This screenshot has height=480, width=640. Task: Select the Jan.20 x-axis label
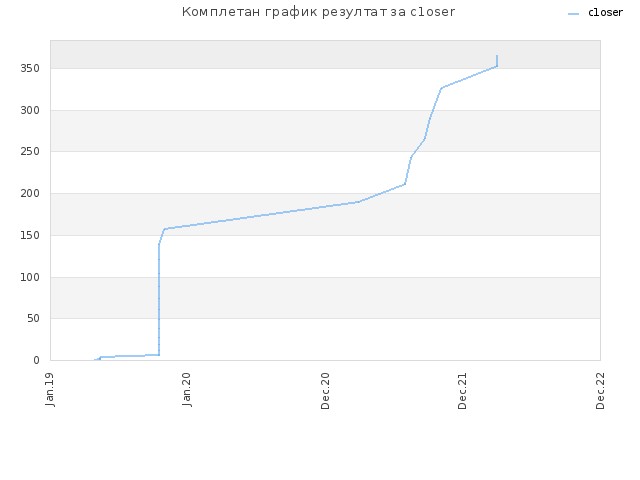[x=187, y=389]
